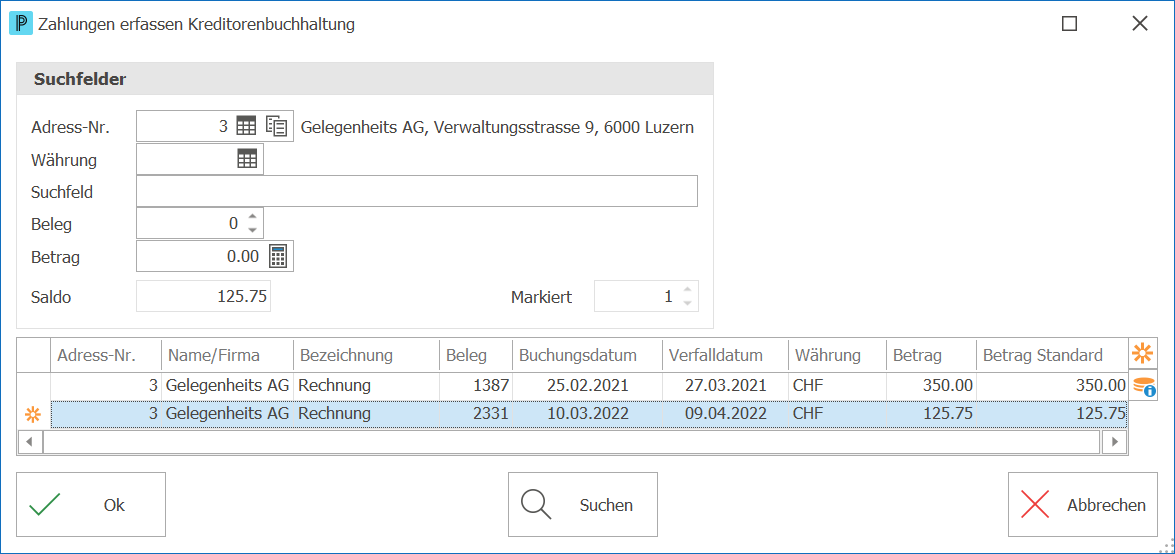
Task: Click the orange asterisk marker on row 2331
Action: pyautogui.click(x=33, y=413)
